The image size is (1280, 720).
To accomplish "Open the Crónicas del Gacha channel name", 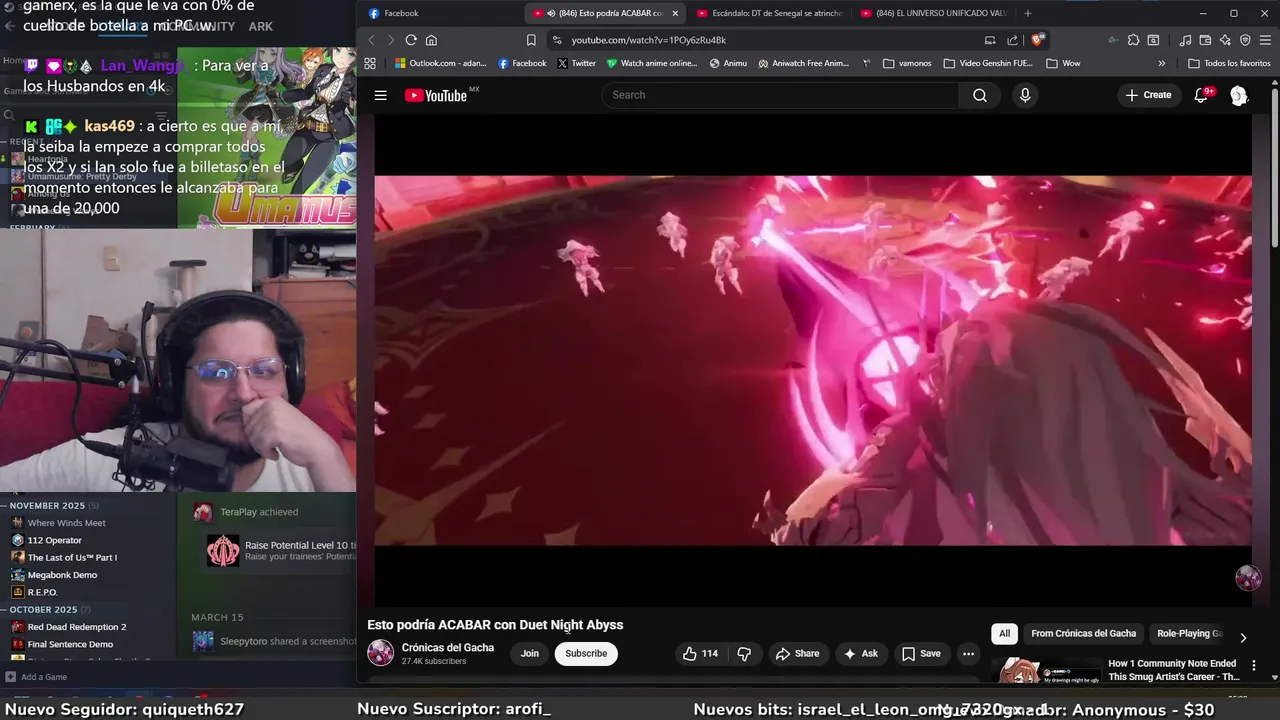I will 448,648.
